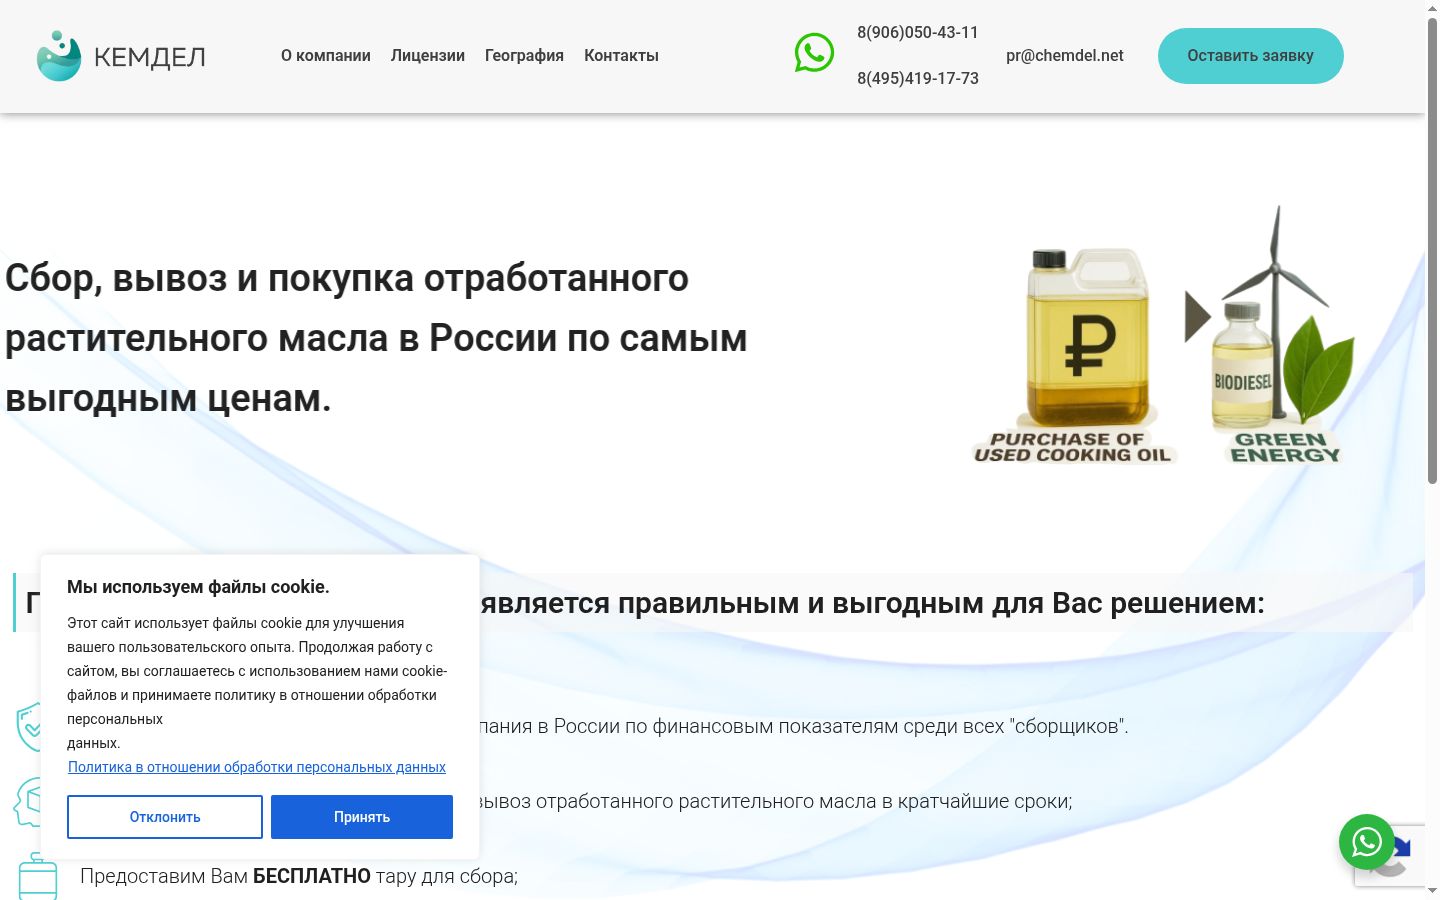Decline cookies with Отклонить button
Screen dimensions: 1440x900
coord(165,817)
